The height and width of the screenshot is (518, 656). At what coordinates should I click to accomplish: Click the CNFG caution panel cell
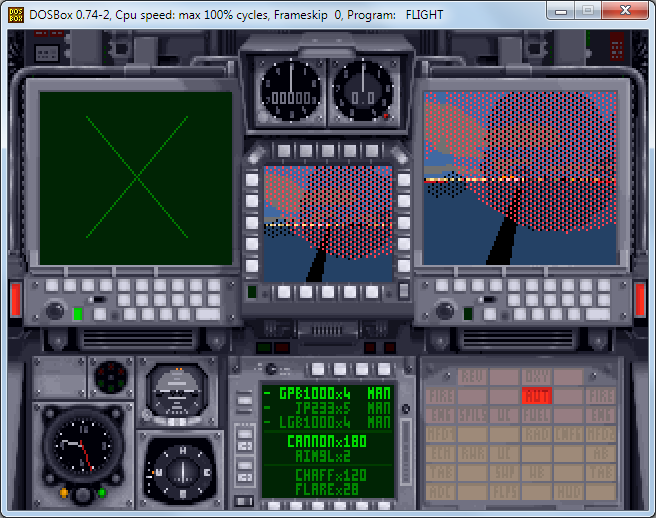click(569, 434)
